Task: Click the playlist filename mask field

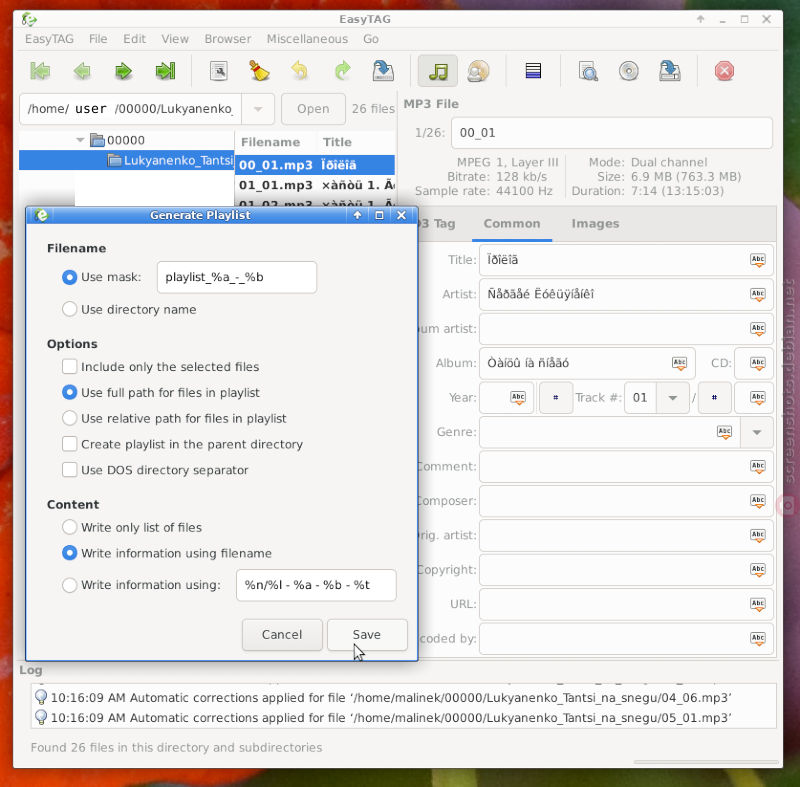Action: click(x=237, y=277)
